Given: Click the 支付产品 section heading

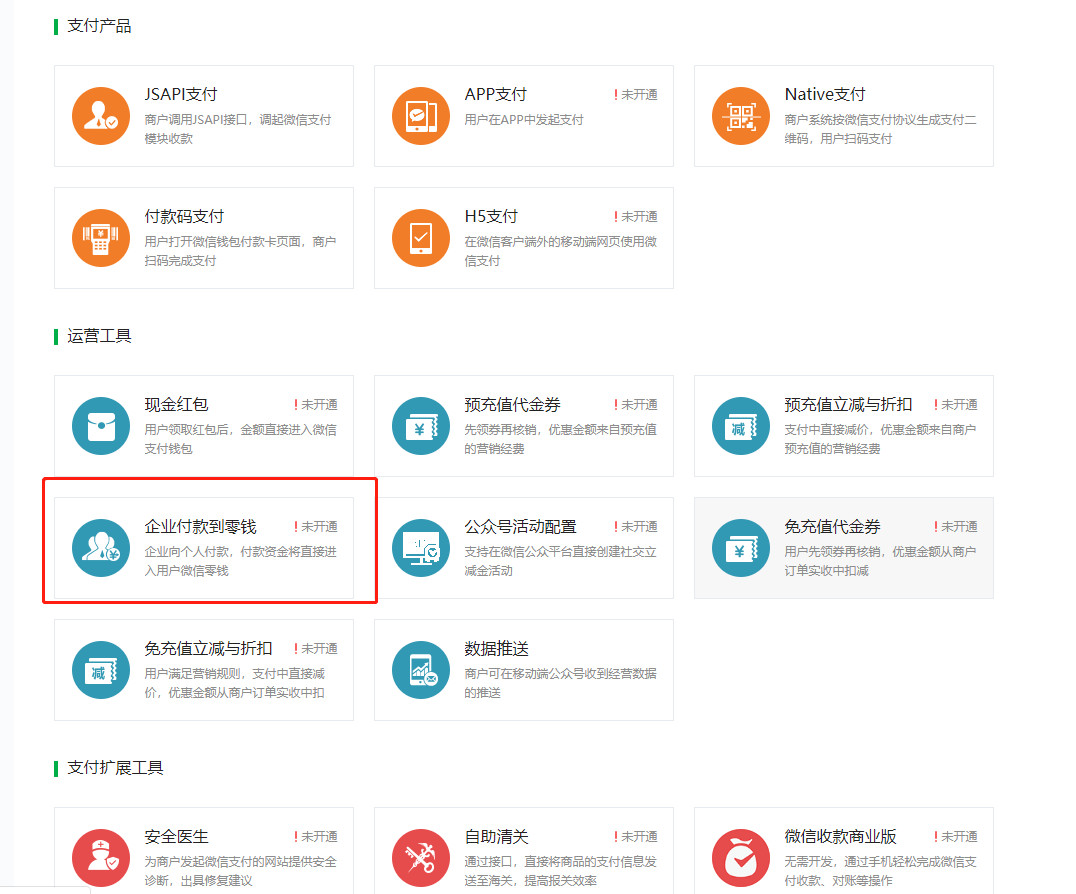Looking at the screenshot, I should pyautogui.click(x=100, y=26).
